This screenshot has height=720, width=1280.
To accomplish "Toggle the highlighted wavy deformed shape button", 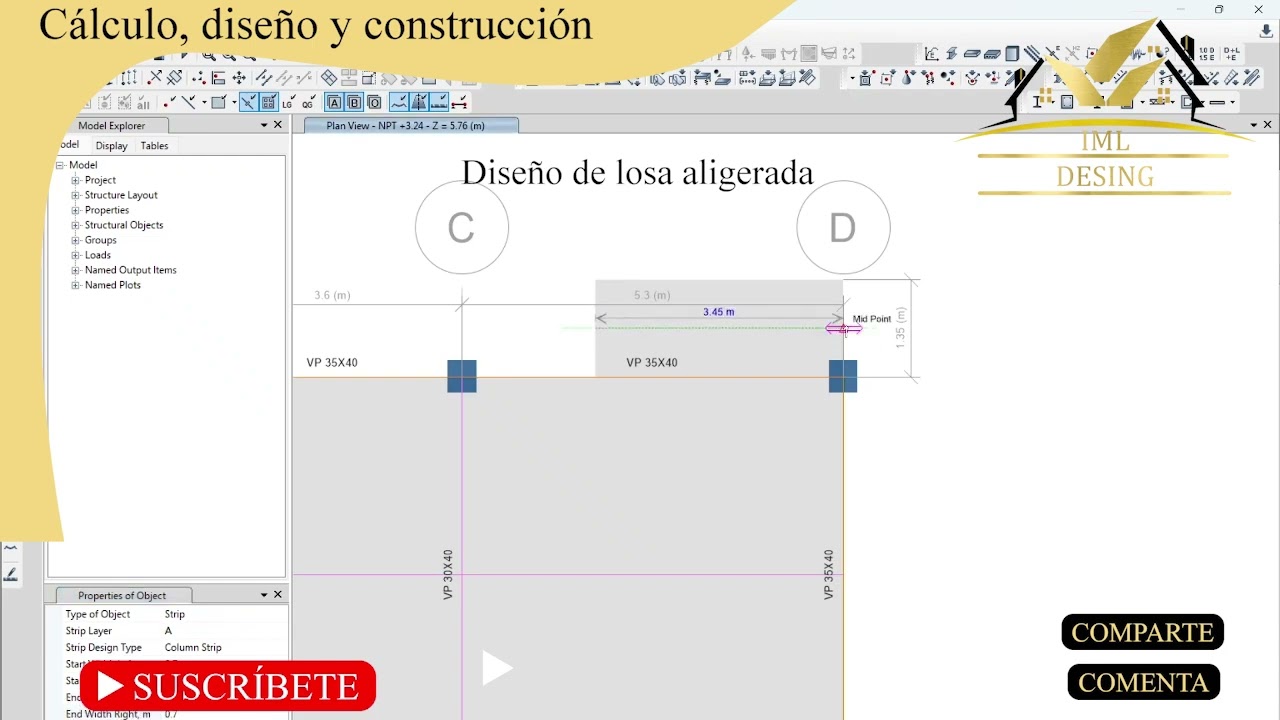I will pos(399,102).
